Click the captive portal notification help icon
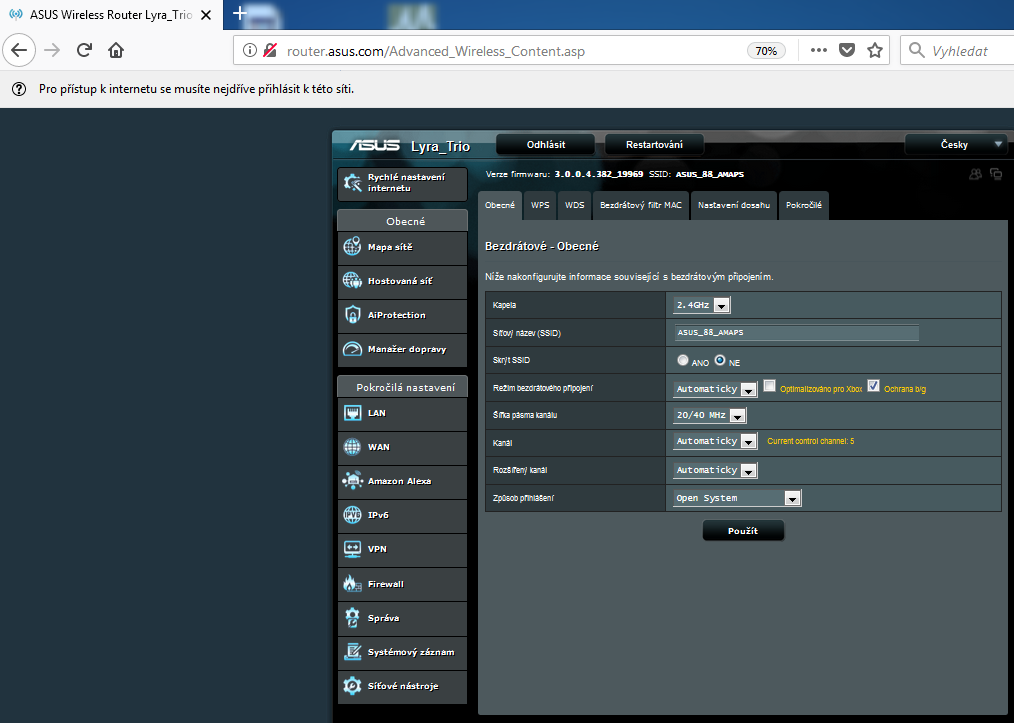The image size is (1014, 723). pos(19,89)
